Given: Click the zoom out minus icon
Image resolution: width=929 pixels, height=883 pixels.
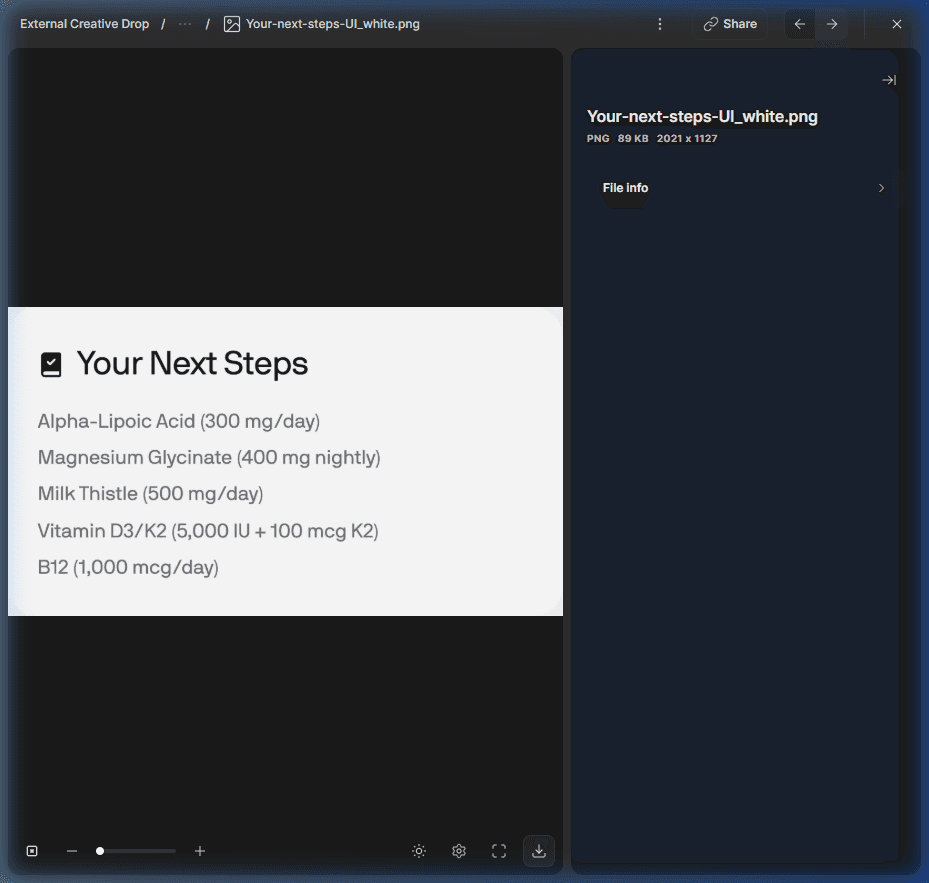Looking at the screenshot, I should (72, 851).
